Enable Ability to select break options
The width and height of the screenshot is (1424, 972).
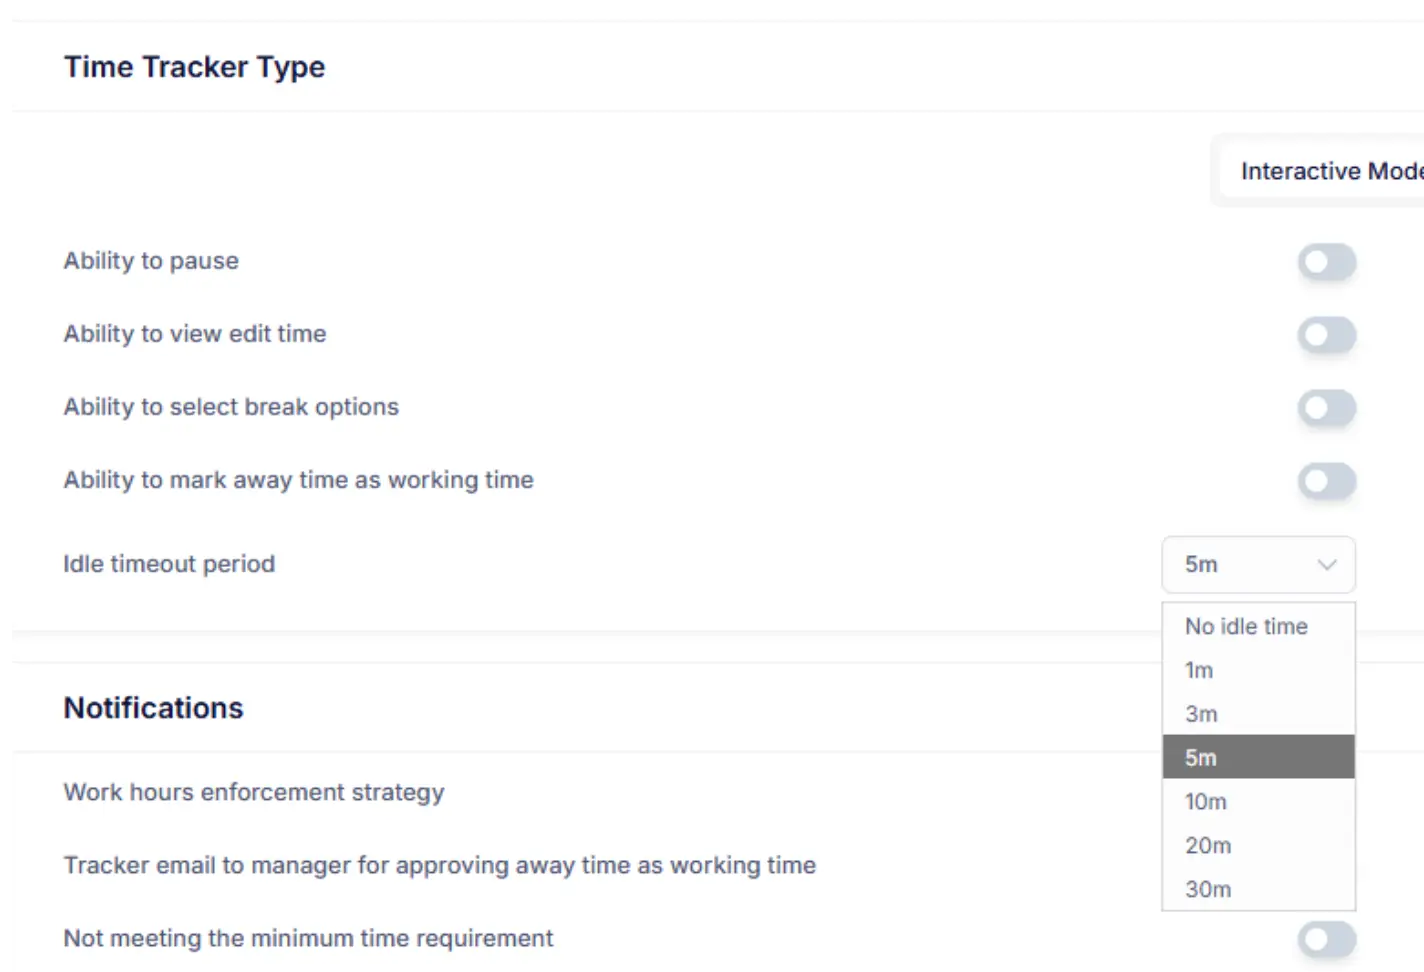tap(1327, 407)
